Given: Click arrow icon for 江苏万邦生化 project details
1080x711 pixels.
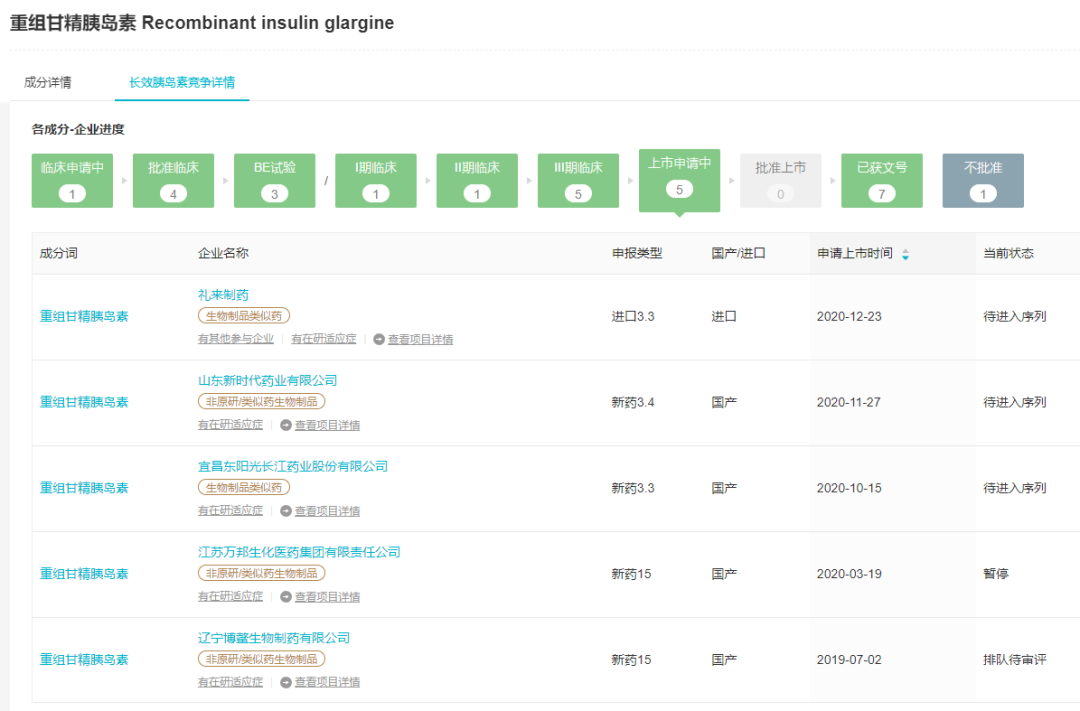Looking at the screenshot, I should point(286,597).
